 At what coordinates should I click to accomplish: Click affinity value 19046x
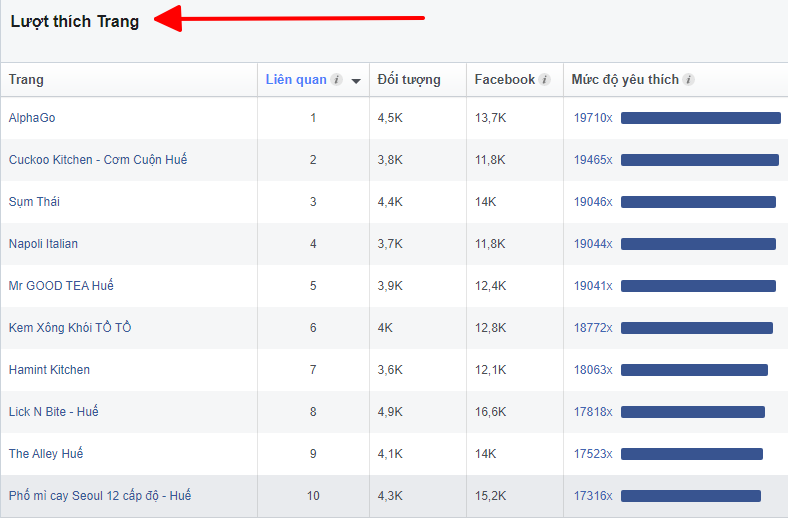point(593,201)
